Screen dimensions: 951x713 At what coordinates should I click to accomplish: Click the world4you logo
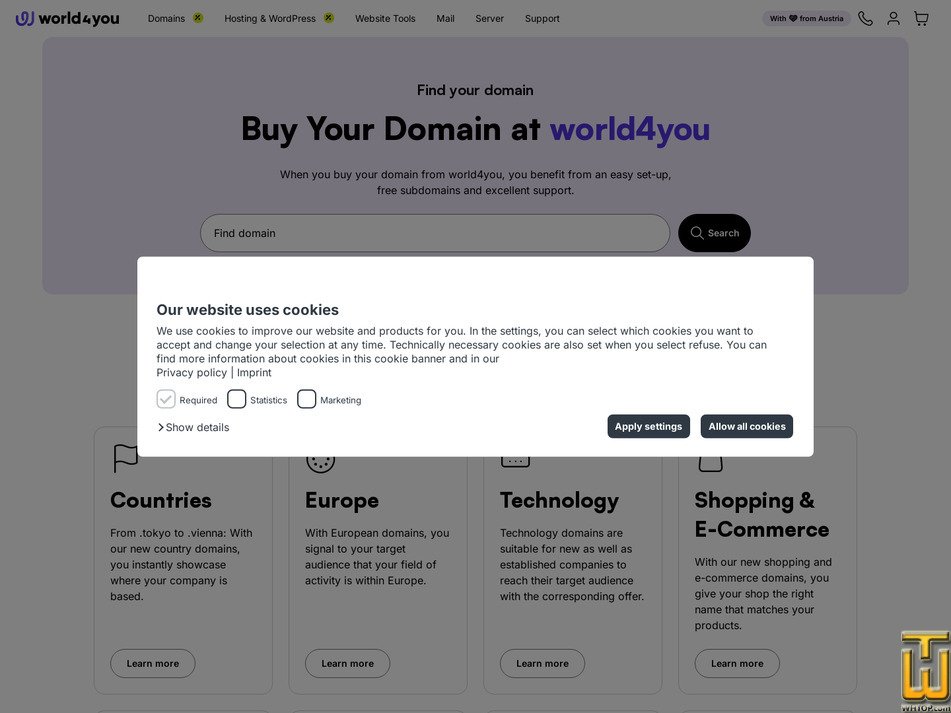(67, 18)
